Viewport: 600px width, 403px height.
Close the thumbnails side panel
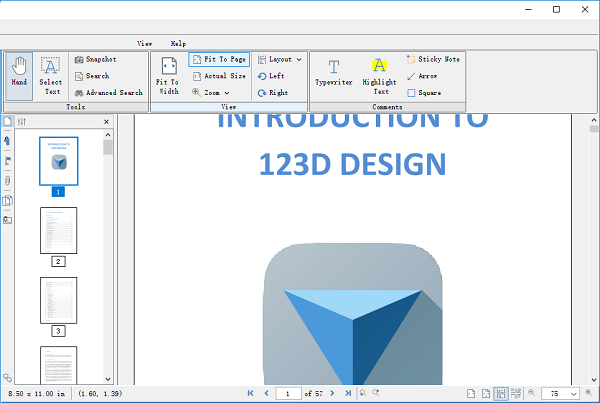coord(106,122)
